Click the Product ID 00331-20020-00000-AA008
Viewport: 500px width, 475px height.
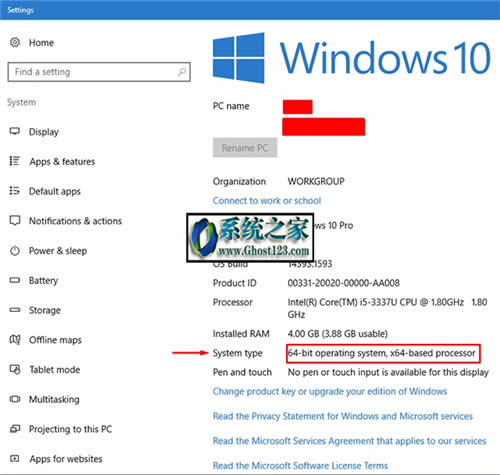click(343, 283)
